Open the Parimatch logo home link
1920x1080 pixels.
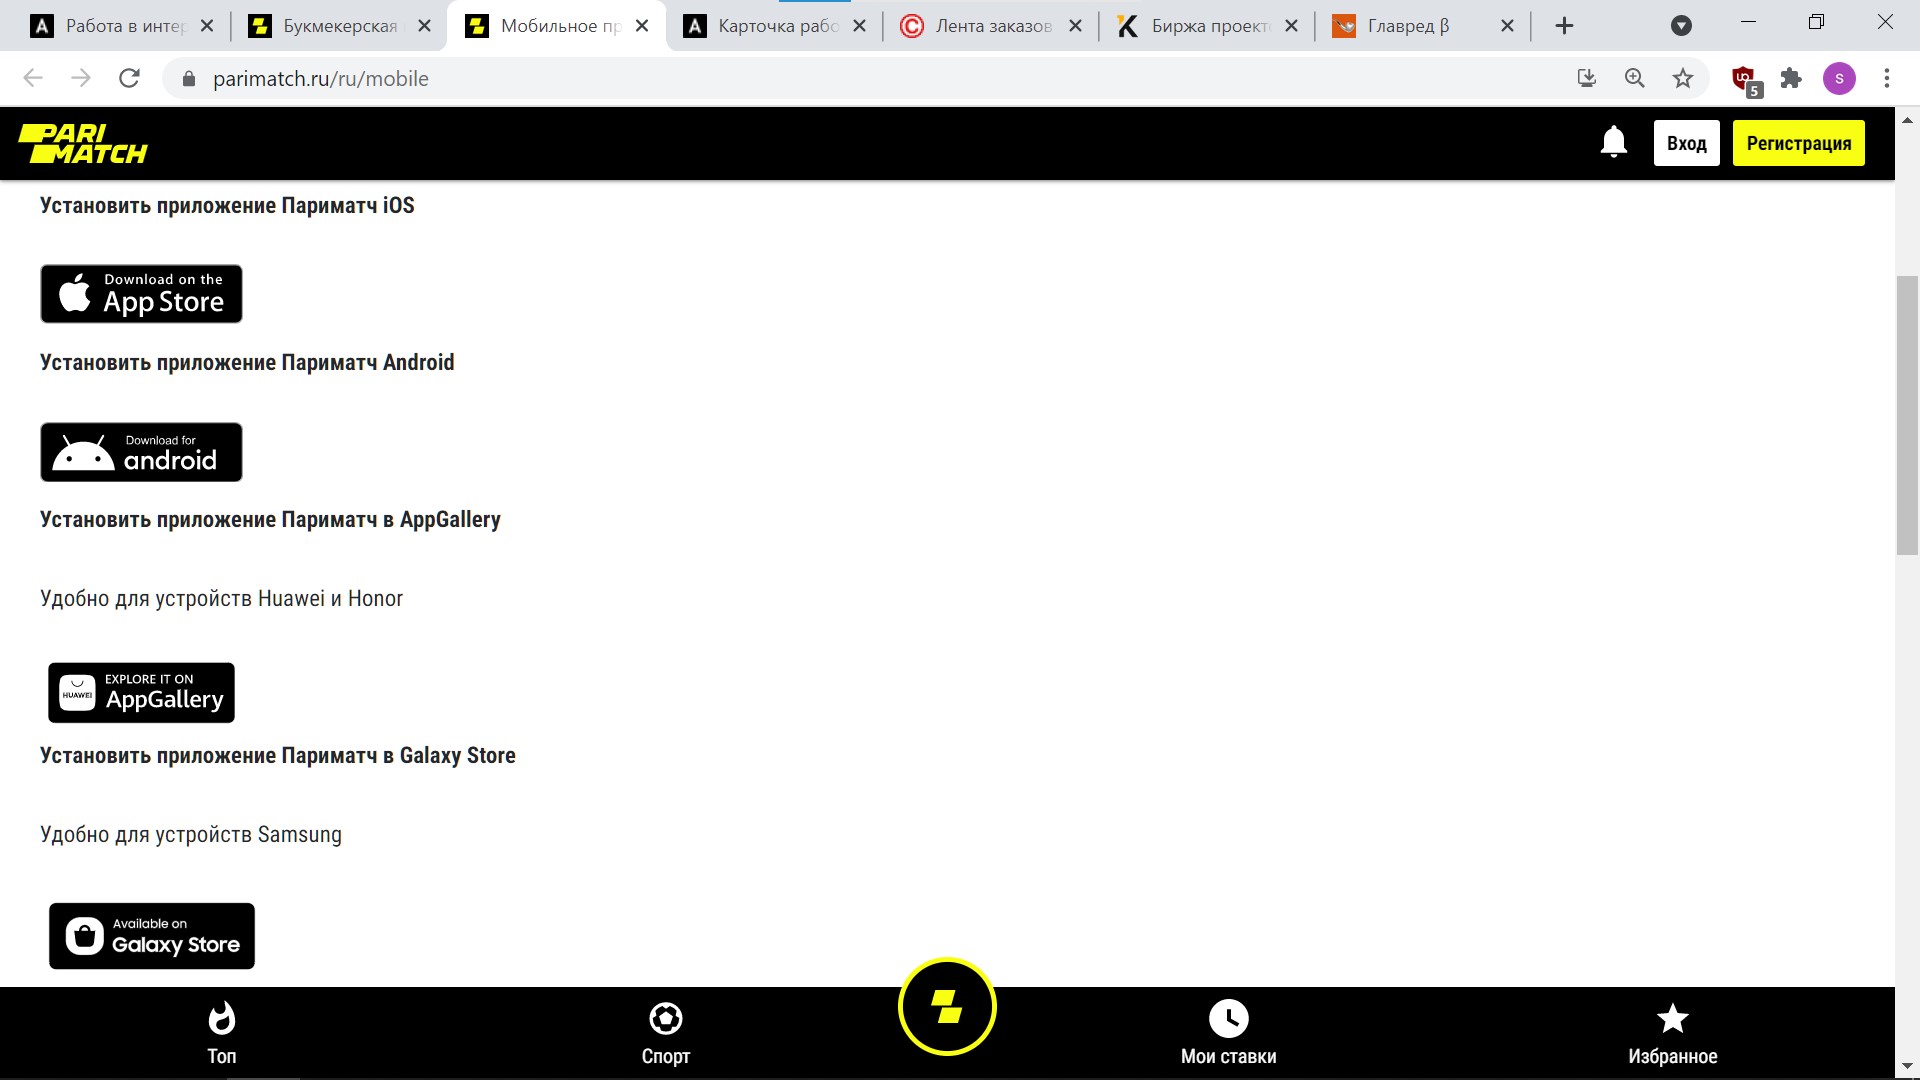click(83, 143)
